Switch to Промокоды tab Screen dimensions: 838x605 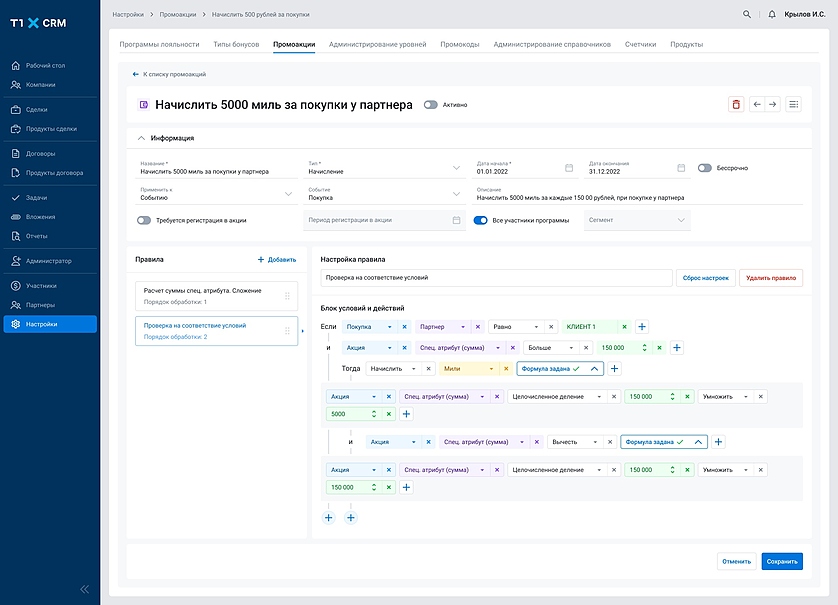pos(460,45)
